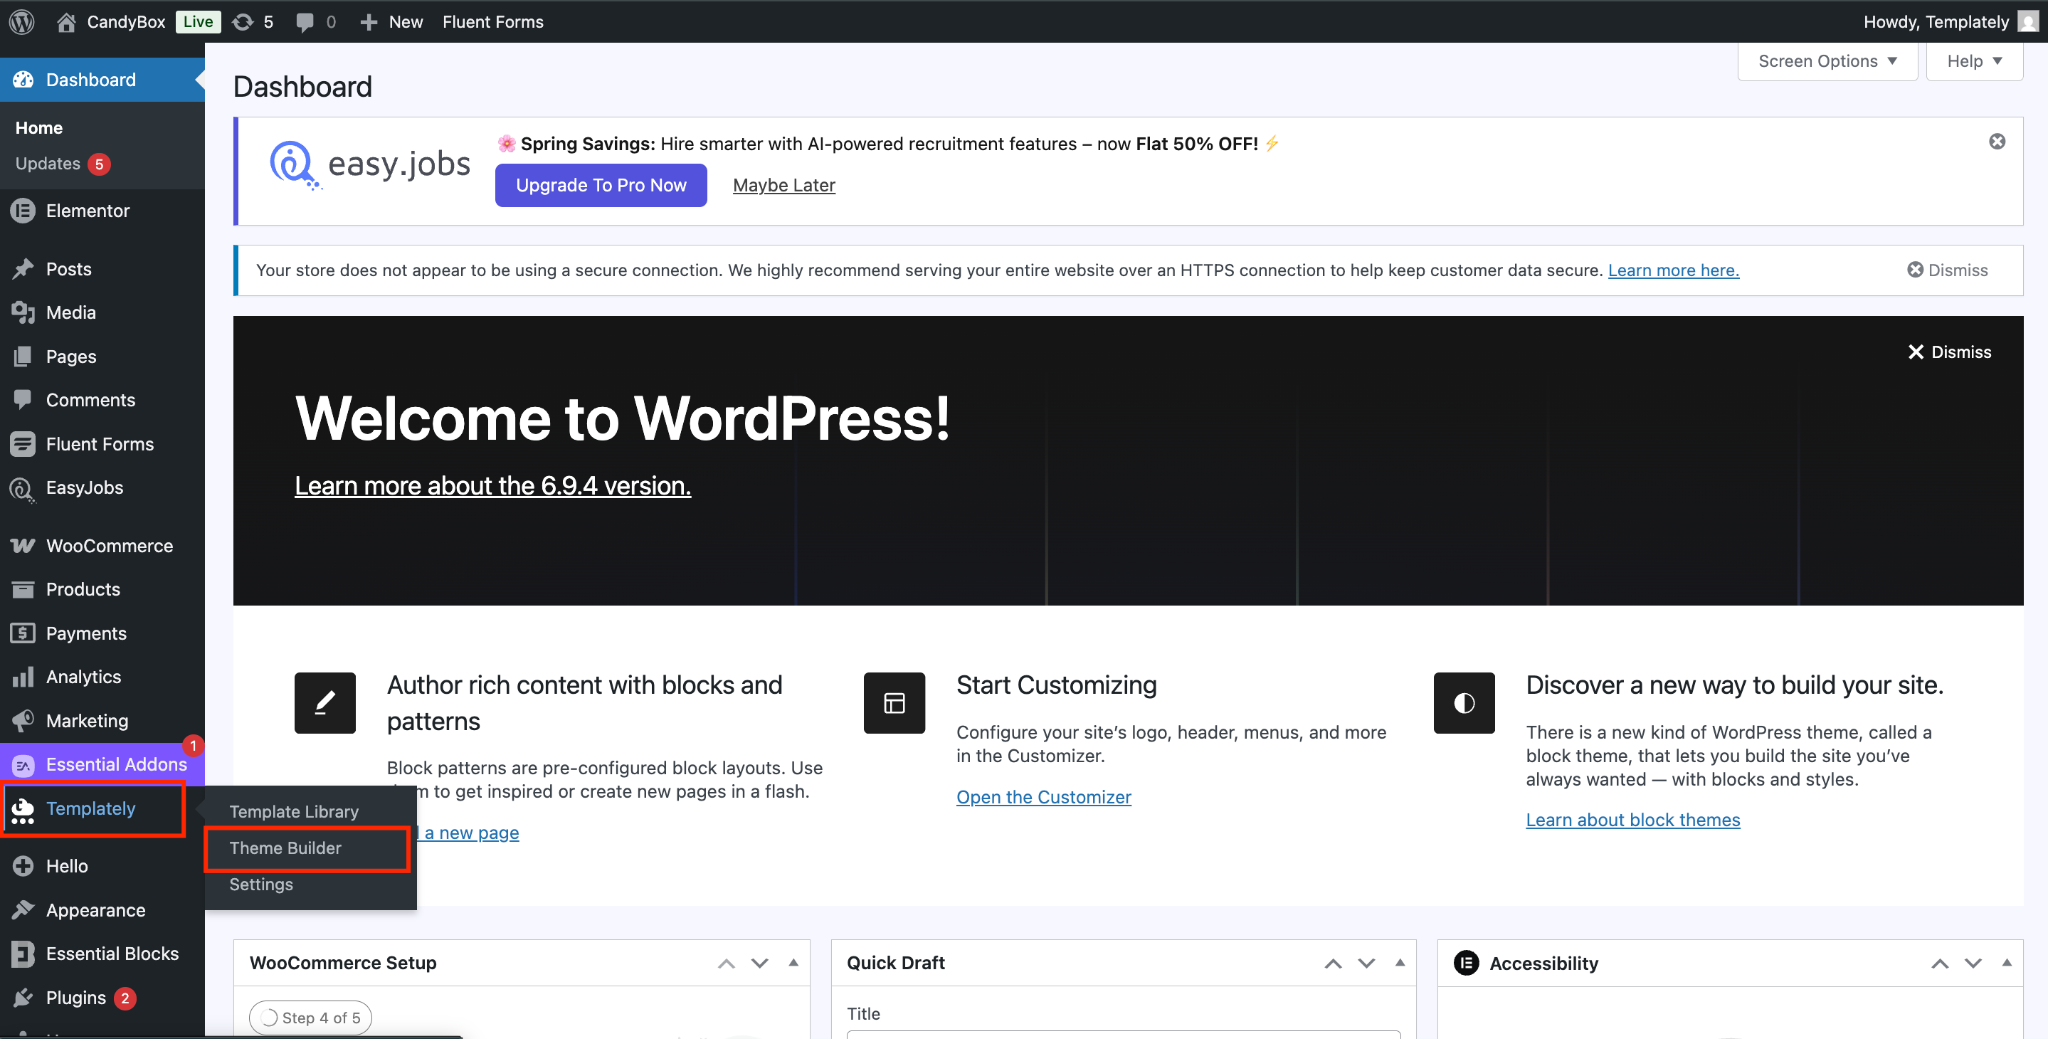This screenshot has height=1039, width=2048.
Task: Open the Hello plus-circle icon
Action: tap(23, 866)
